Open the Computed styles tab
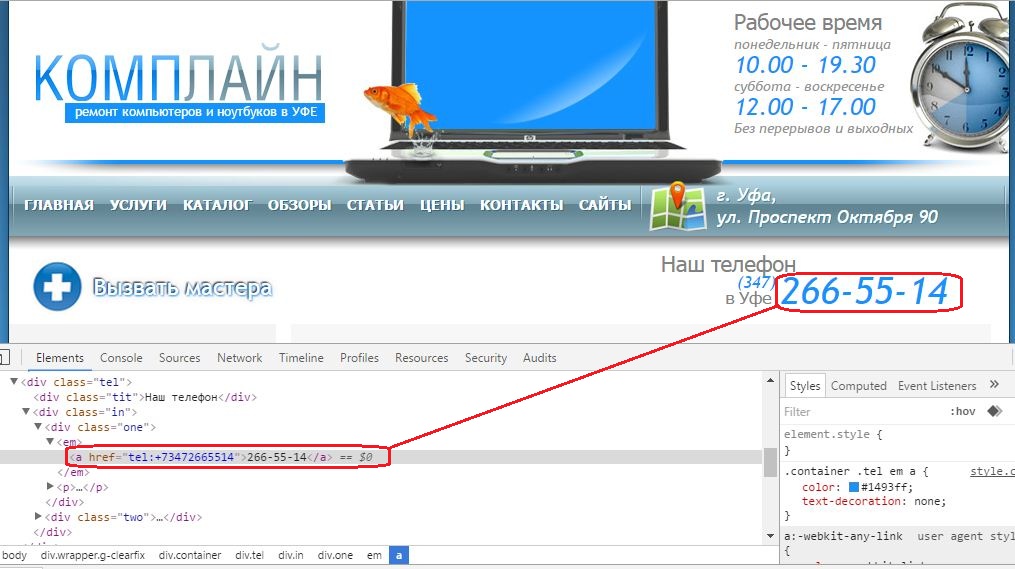The width and height of the screenshot is (1015, 569). [858, 386]
